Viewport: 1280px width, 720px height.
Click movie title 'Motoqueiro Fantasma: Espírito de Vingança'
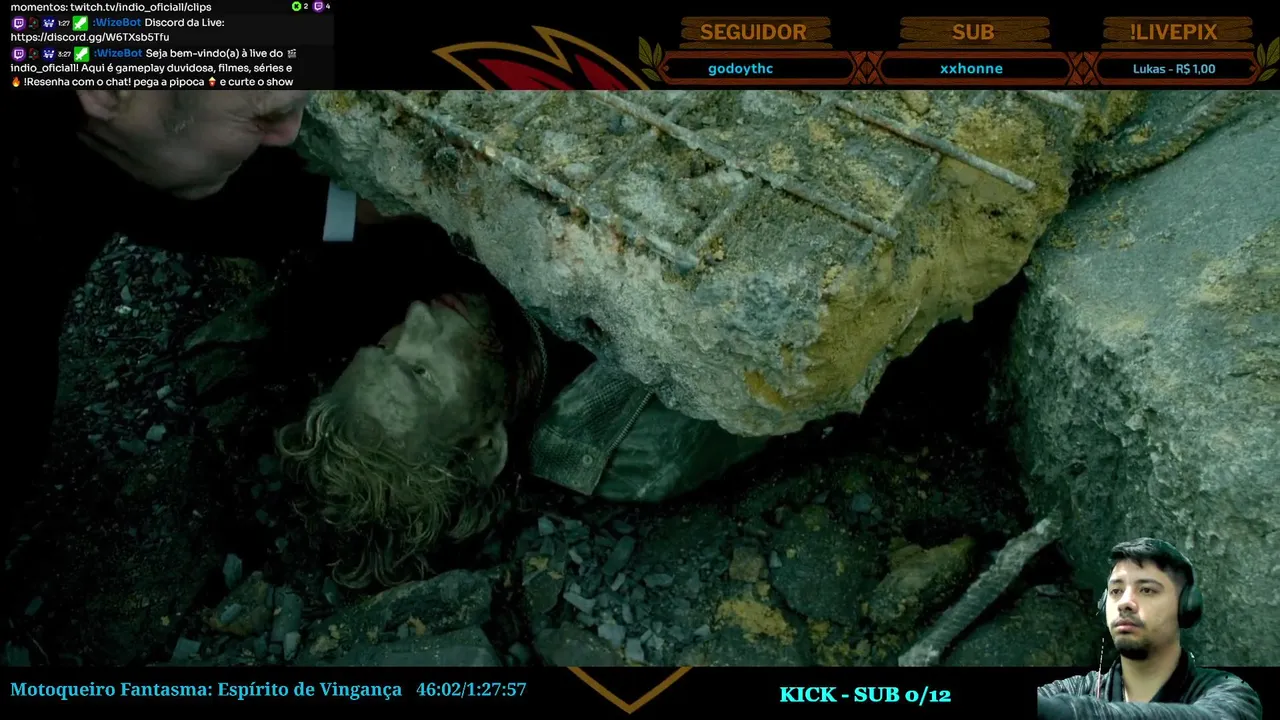coord(206,690)
